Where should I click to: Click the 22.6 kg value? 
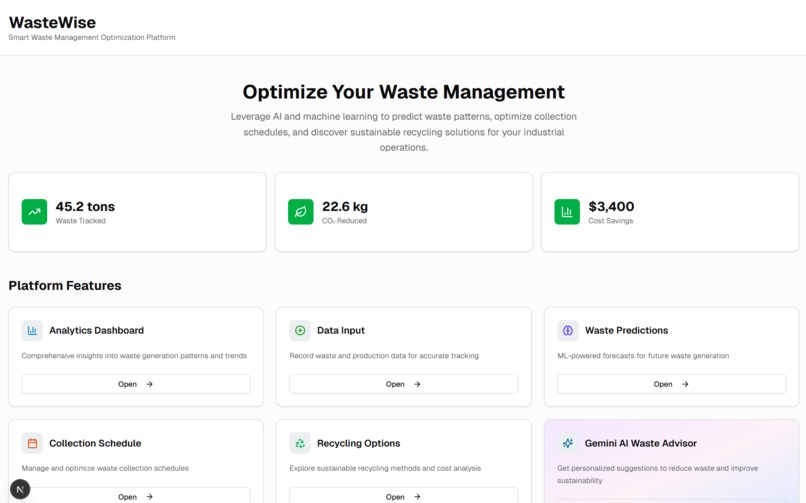[x=345, y=207]
